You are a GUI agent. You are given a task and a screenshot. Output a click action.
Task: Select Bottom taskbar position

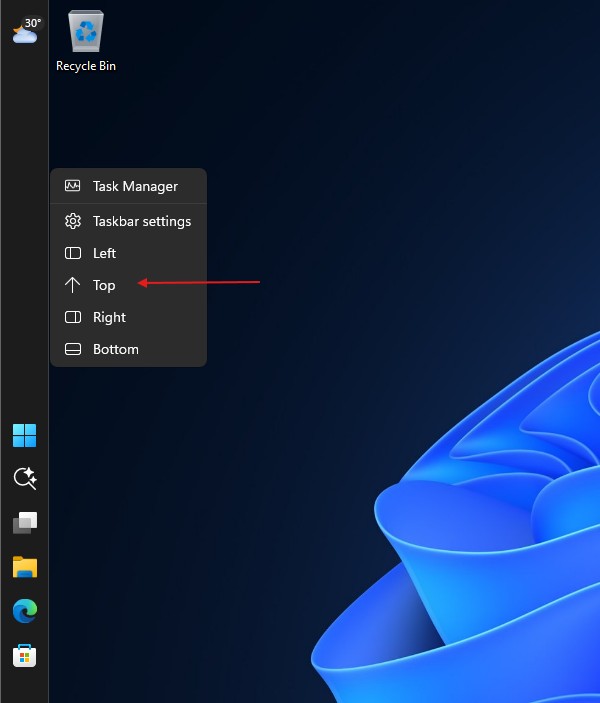click(x=128, y=349)
